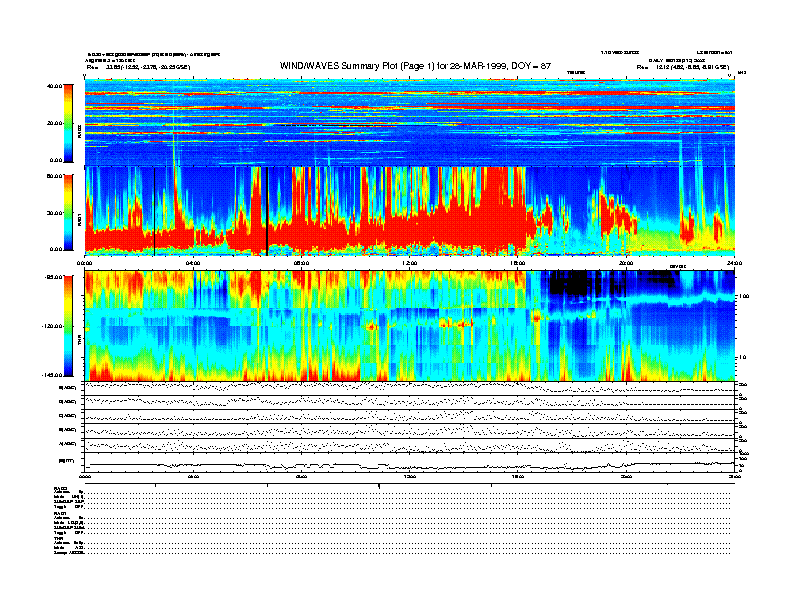Click the 20:00 tick label below RAD1 spectrogram
Viewport: 792px width, 612px height.
tap(626, 263)
